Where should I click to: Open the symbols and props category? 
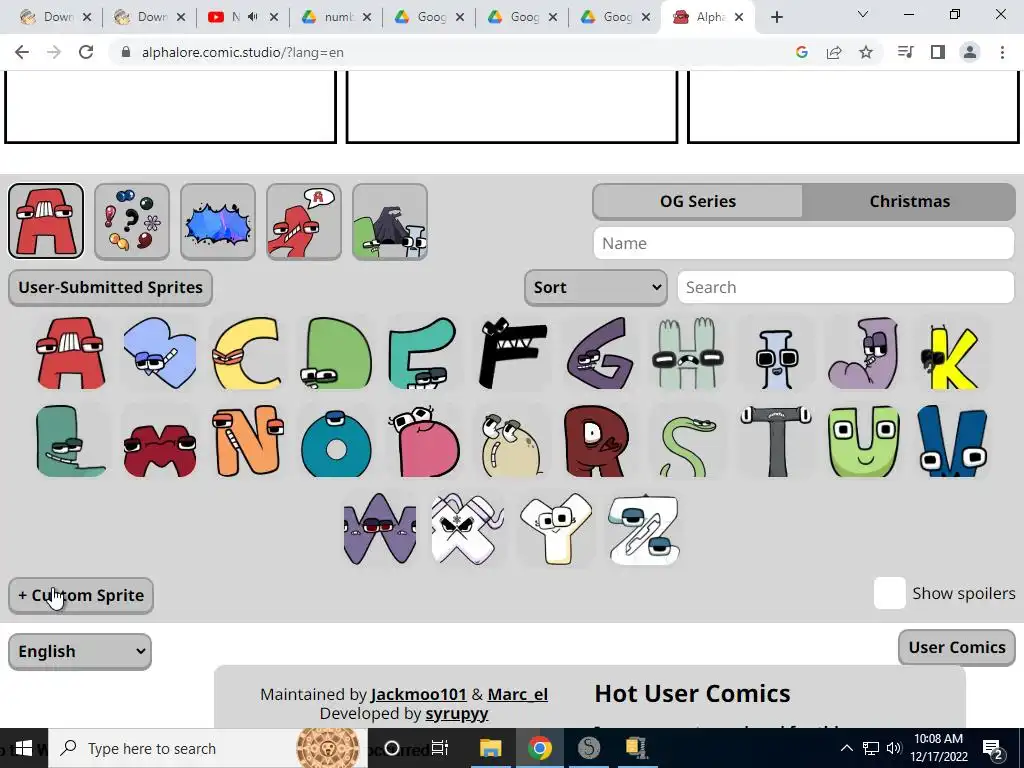(132, 221)
